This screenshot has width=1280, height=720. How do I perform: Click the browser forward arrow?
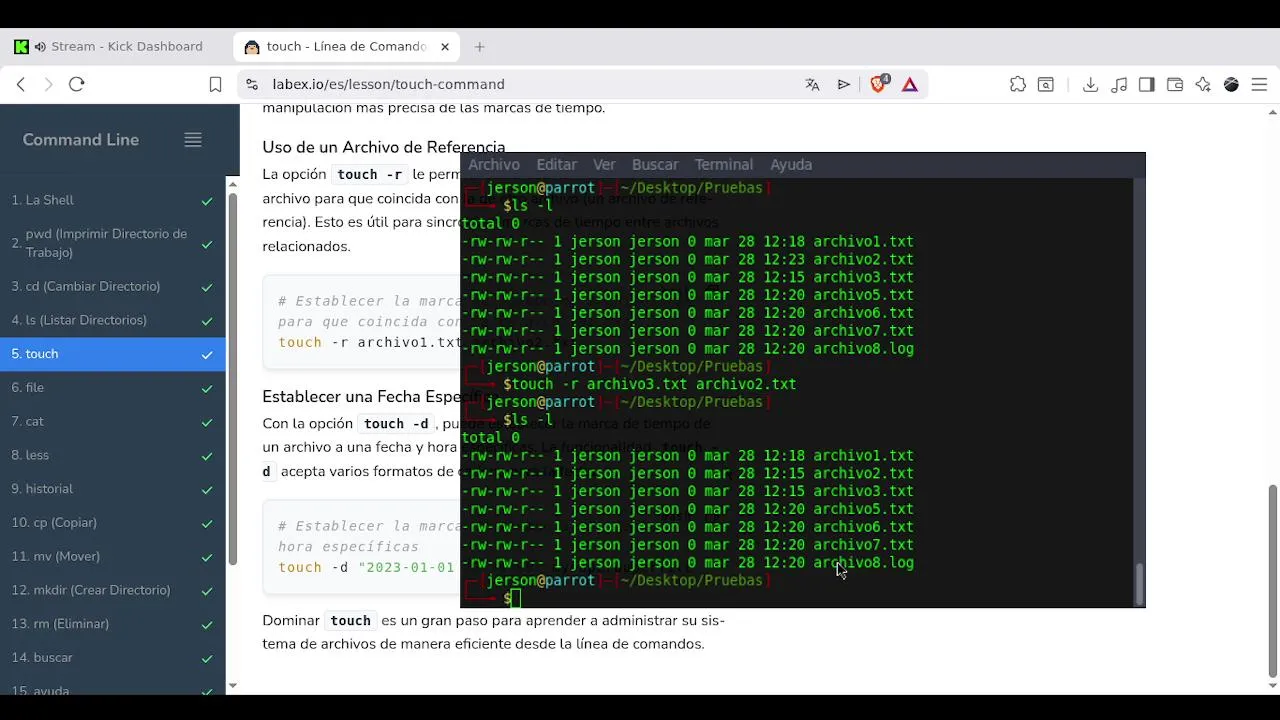point(48,85)
